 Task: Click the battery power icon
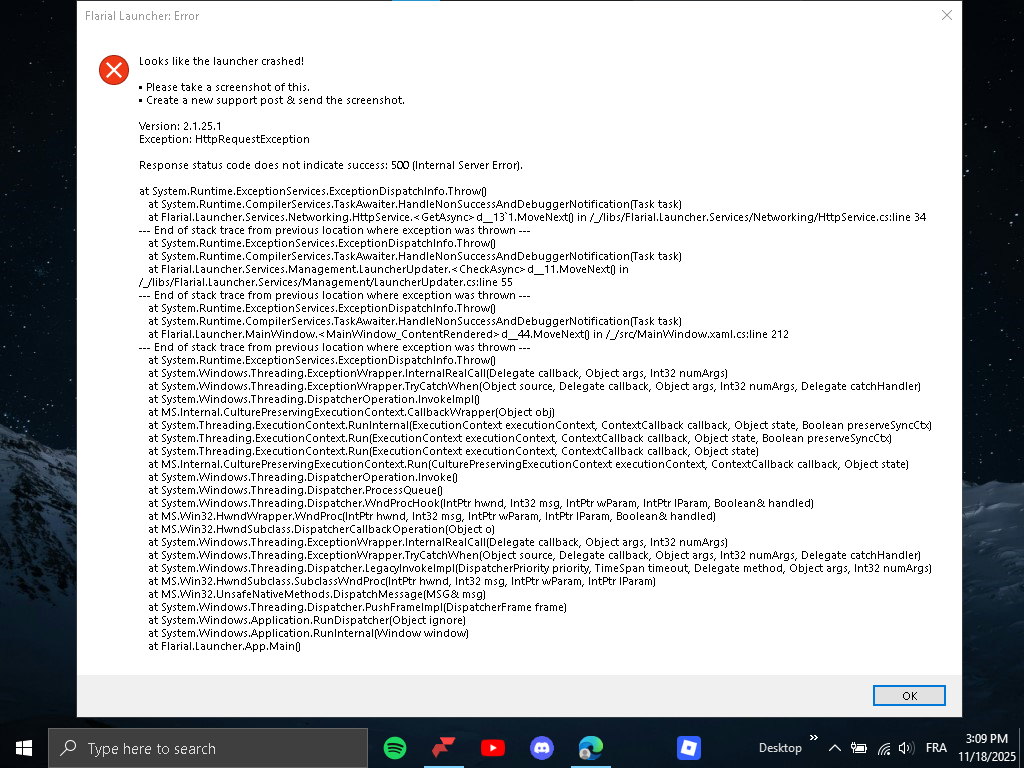[859, 748]
